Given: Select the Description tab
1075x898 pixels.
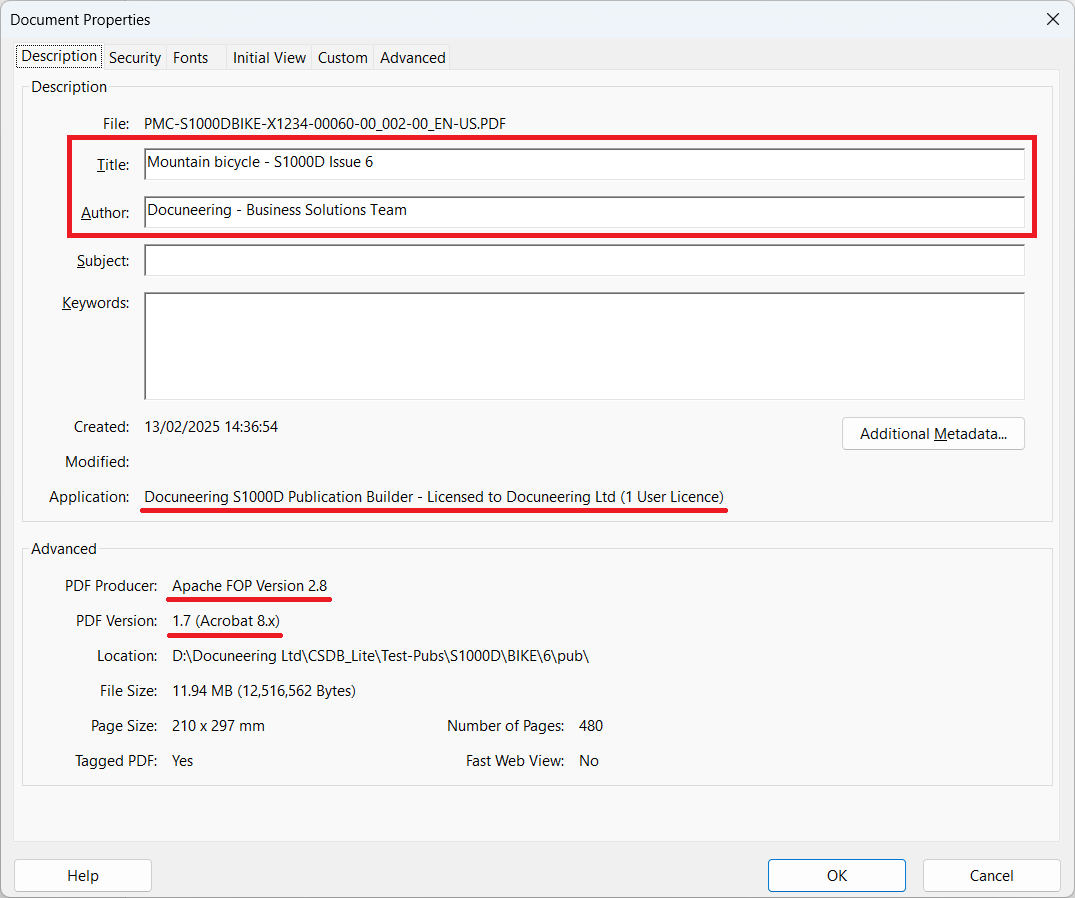Looking at the screenshot, I should (59, 56).
